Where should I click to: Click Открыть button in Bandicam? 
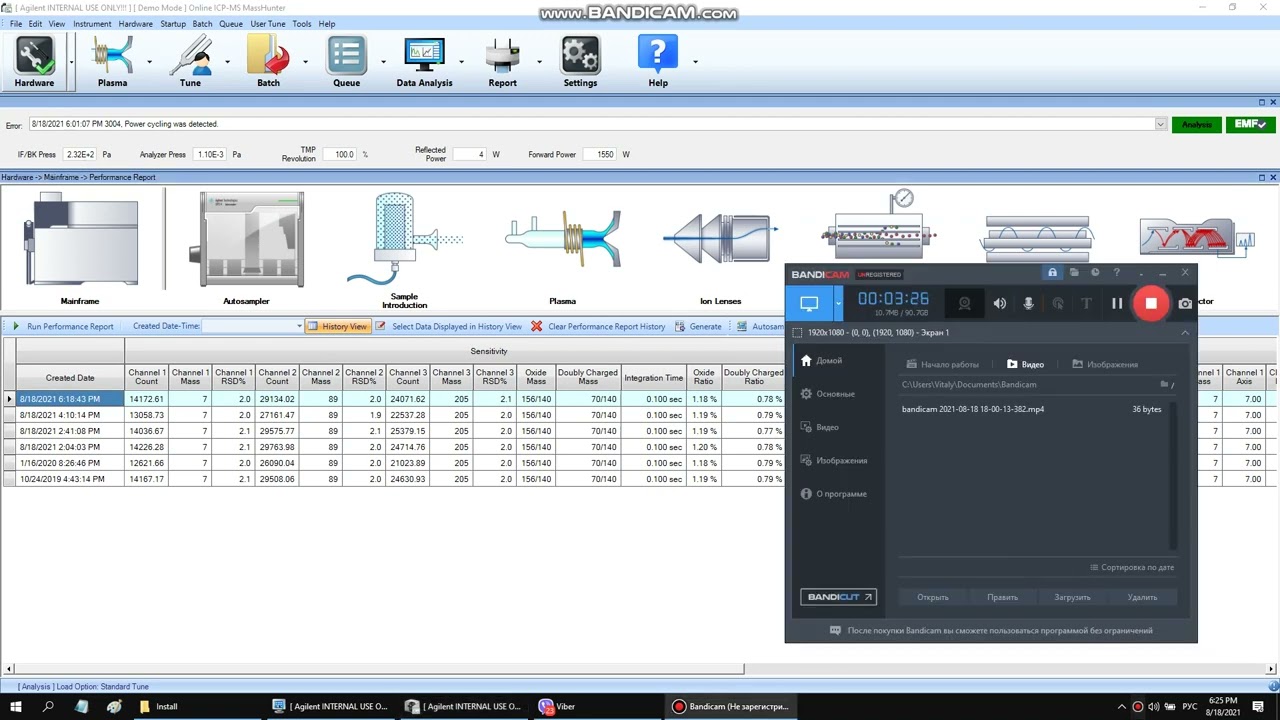tap(933, 597)
